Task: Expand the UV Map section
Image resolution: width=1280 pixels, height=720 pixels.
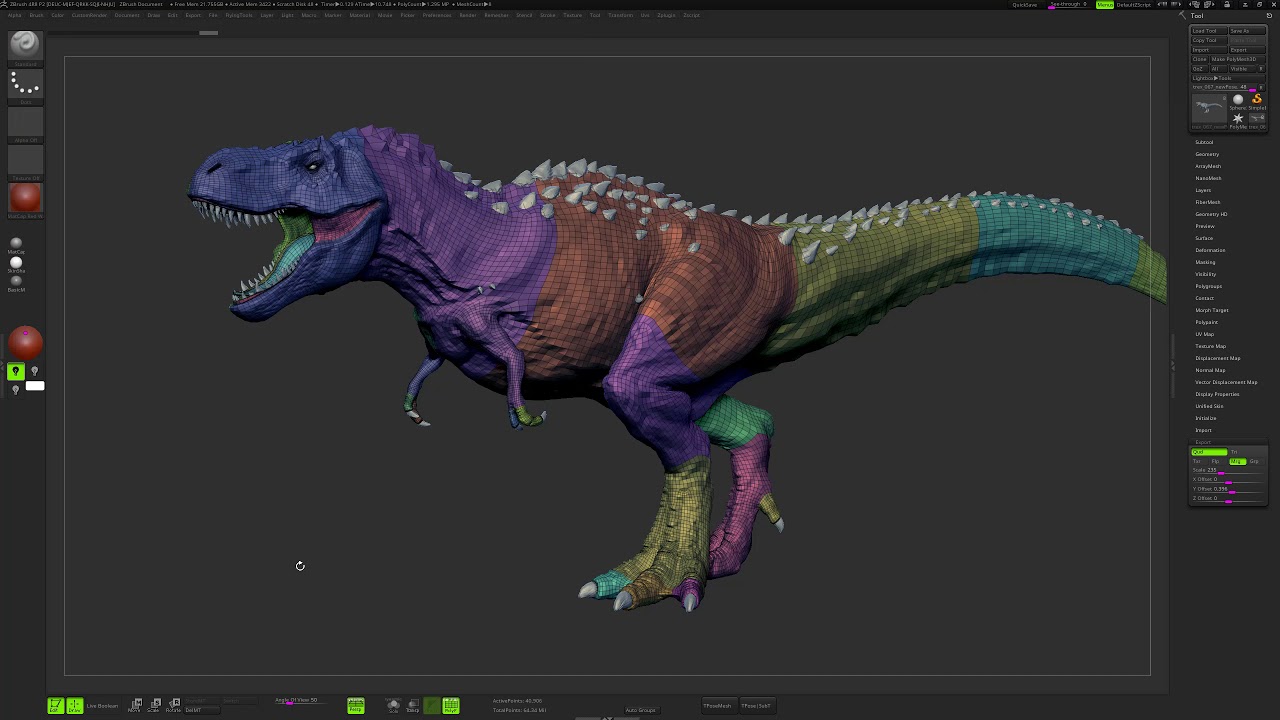Action: (x=1204, y=334)
